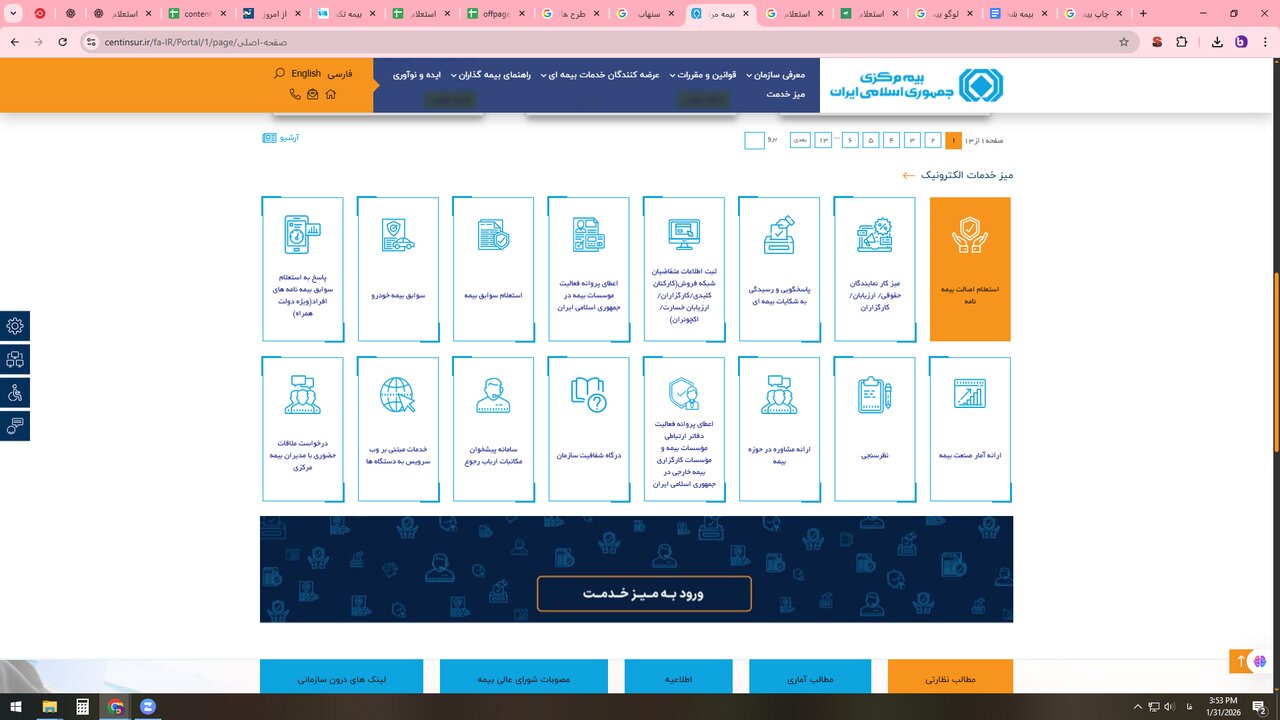1280x720 pixels.
Task: Switch site language to English
Action: (306, 74)
